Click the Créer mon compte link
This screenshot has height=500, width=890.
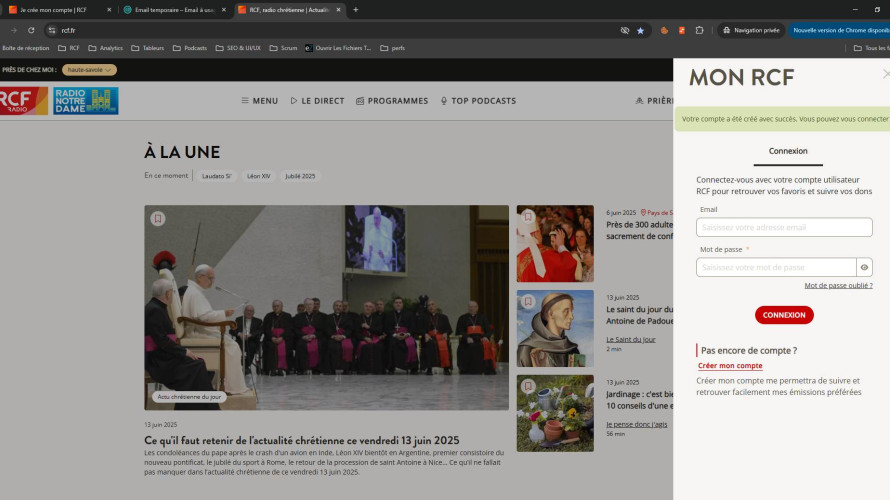pyautogui.click(x=730, y=366)
